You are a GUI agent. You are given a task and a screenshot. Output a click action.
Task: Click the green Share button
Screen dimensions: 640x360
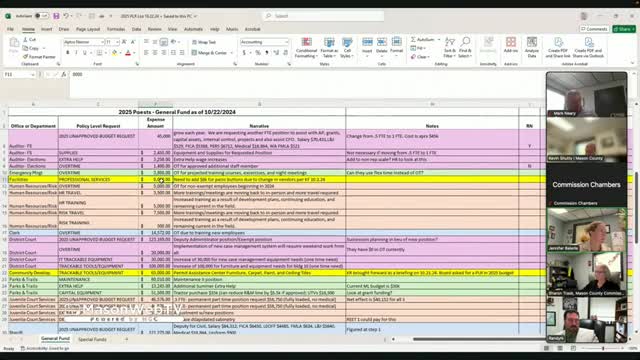click(624, 29)
